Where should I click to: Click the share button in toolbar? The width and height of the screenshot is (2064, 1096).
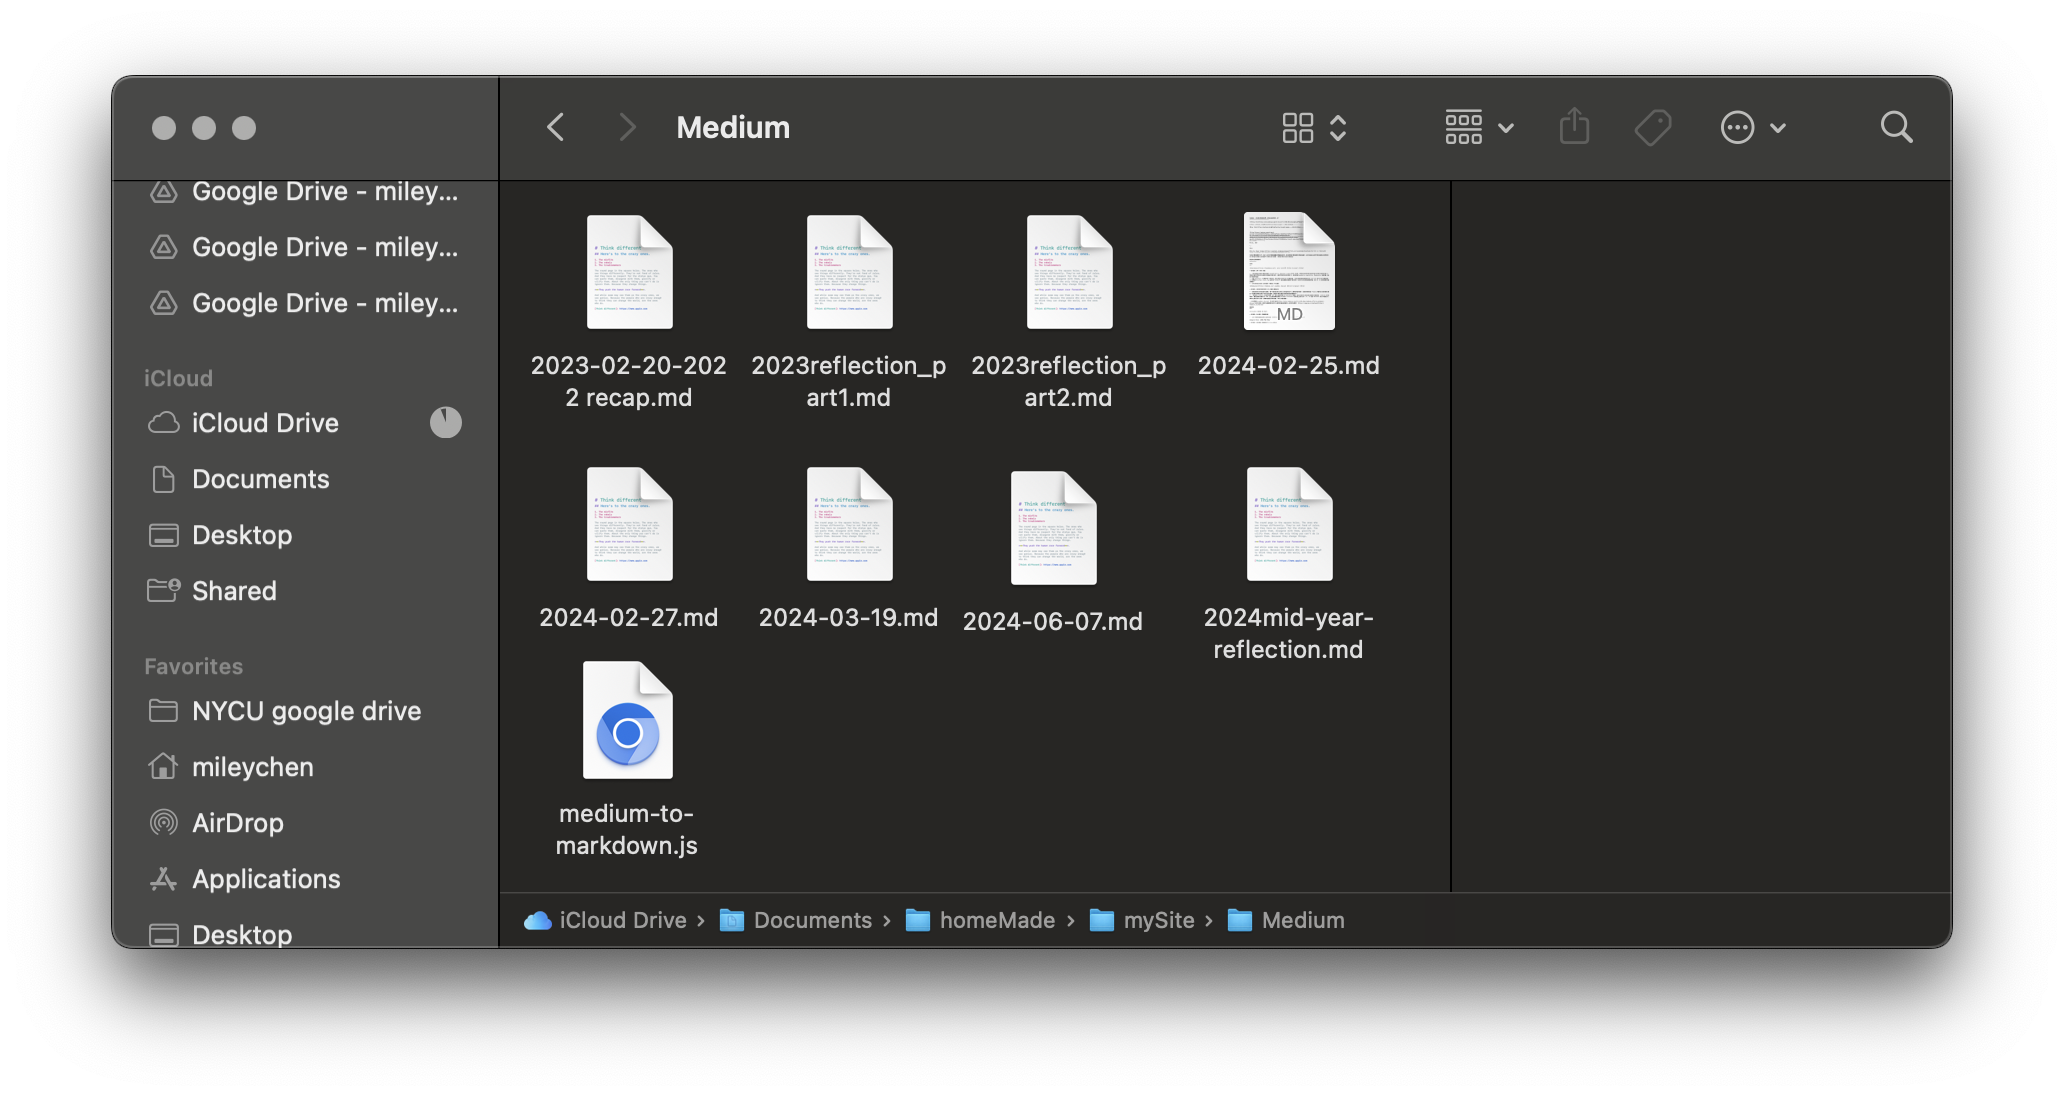[1574, 127]
